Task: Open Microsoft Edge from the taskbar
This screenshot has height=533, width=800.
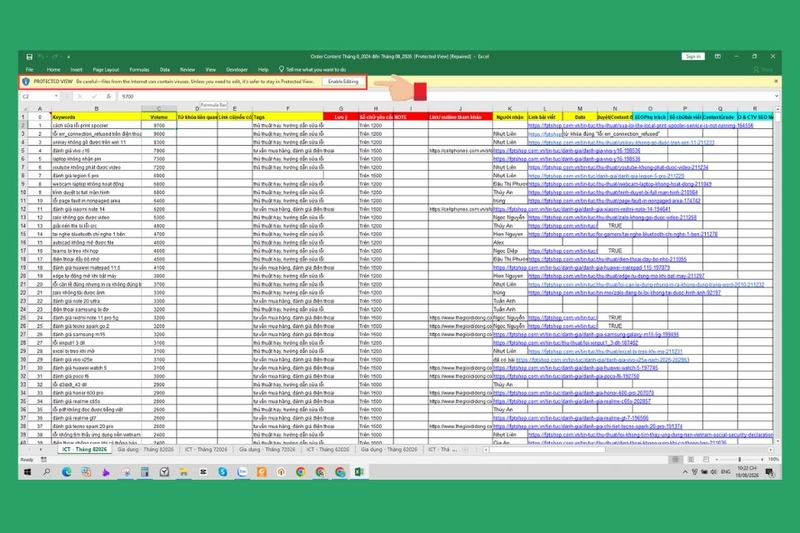Action: point(66,472)
